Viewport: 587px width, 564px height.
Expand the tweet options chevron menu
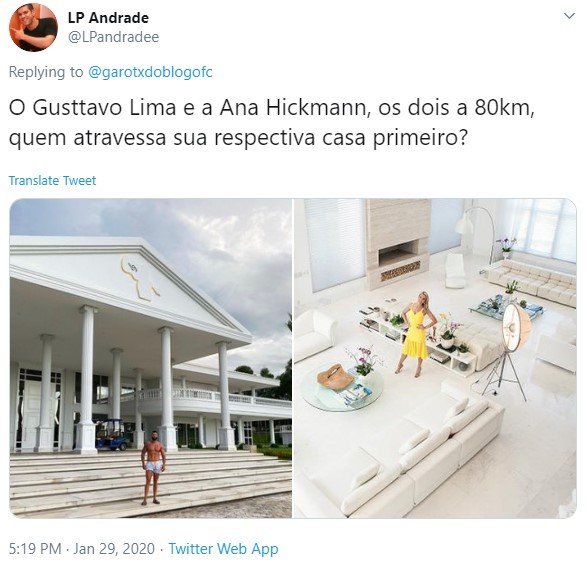pyautogui.click(x=569, y=16)
